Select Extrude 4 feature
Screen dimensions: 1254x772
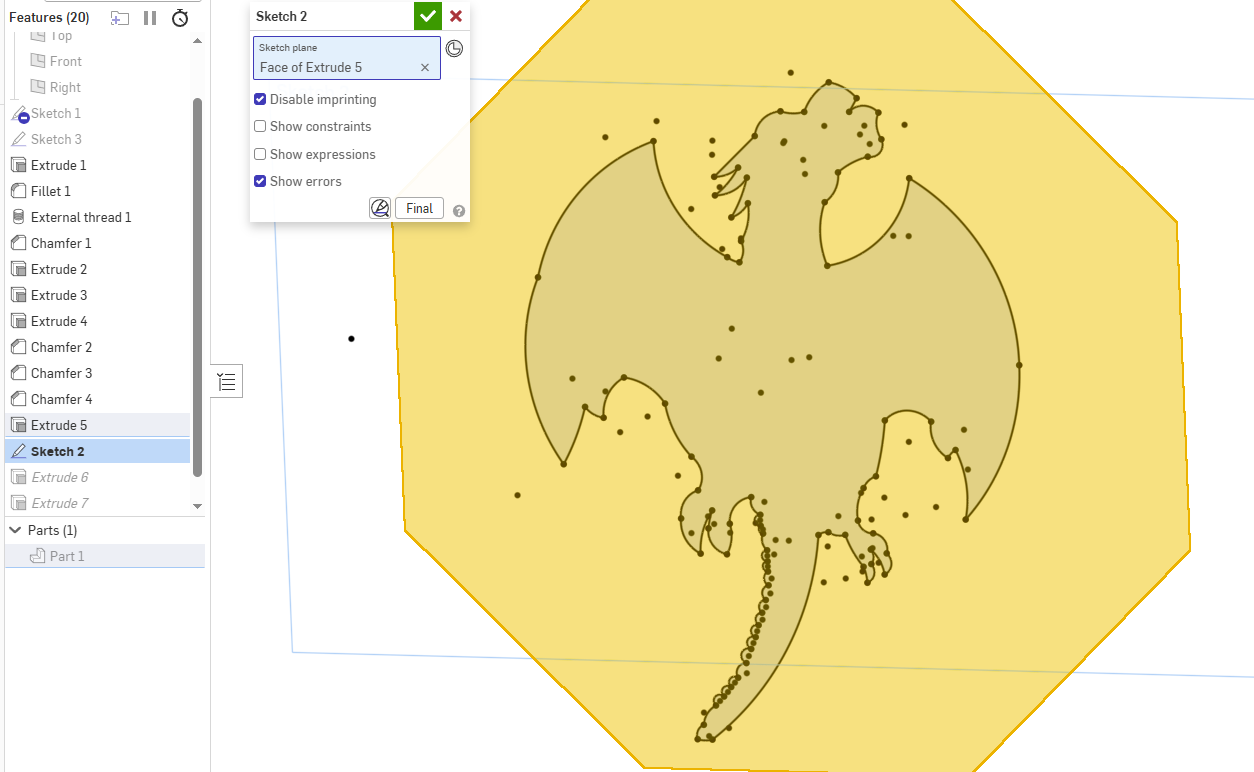[59, 321]
